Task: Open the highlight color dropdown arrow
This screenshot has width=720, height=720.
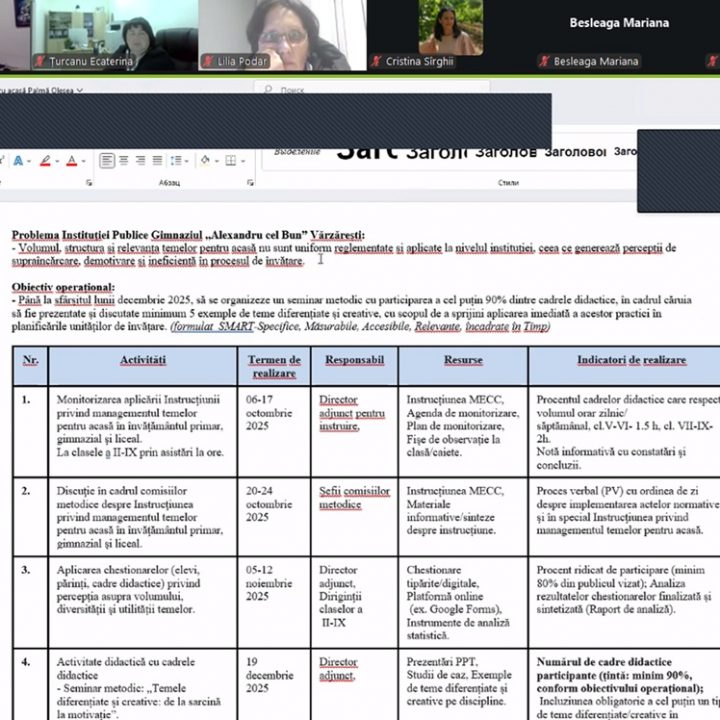Action: click(x=57, y=161)
